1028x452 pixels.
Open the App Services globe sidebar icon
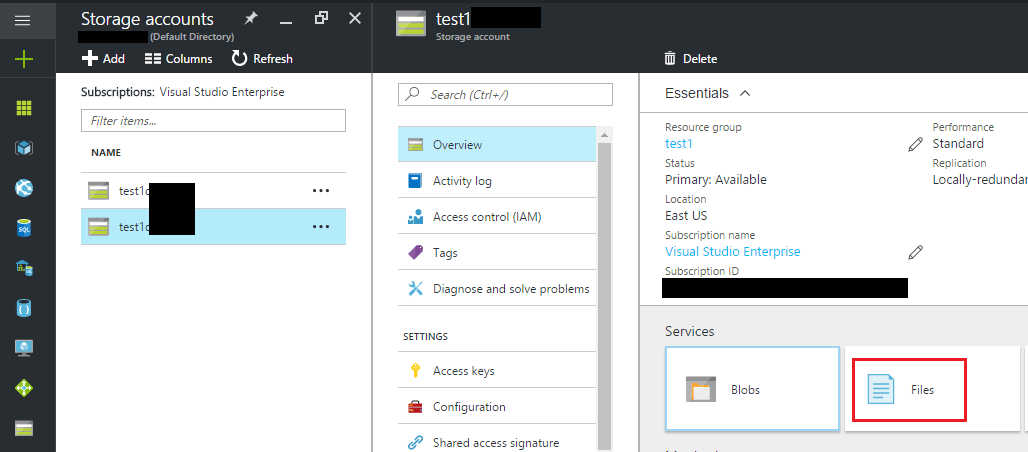coord(24,188)
